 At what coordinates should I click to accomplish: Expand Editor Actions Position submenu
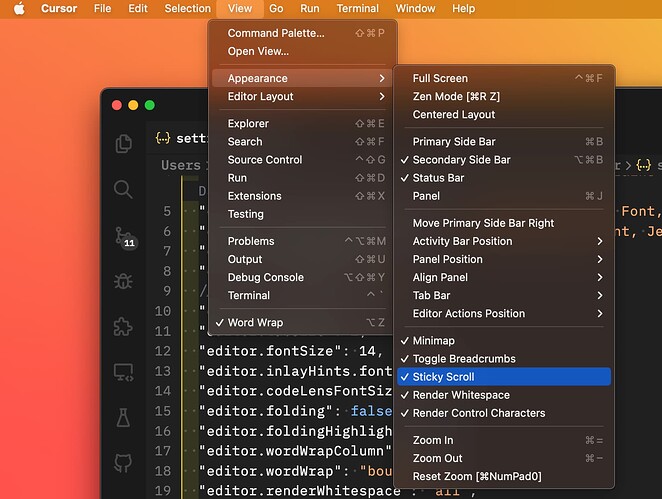click(504, 313)
